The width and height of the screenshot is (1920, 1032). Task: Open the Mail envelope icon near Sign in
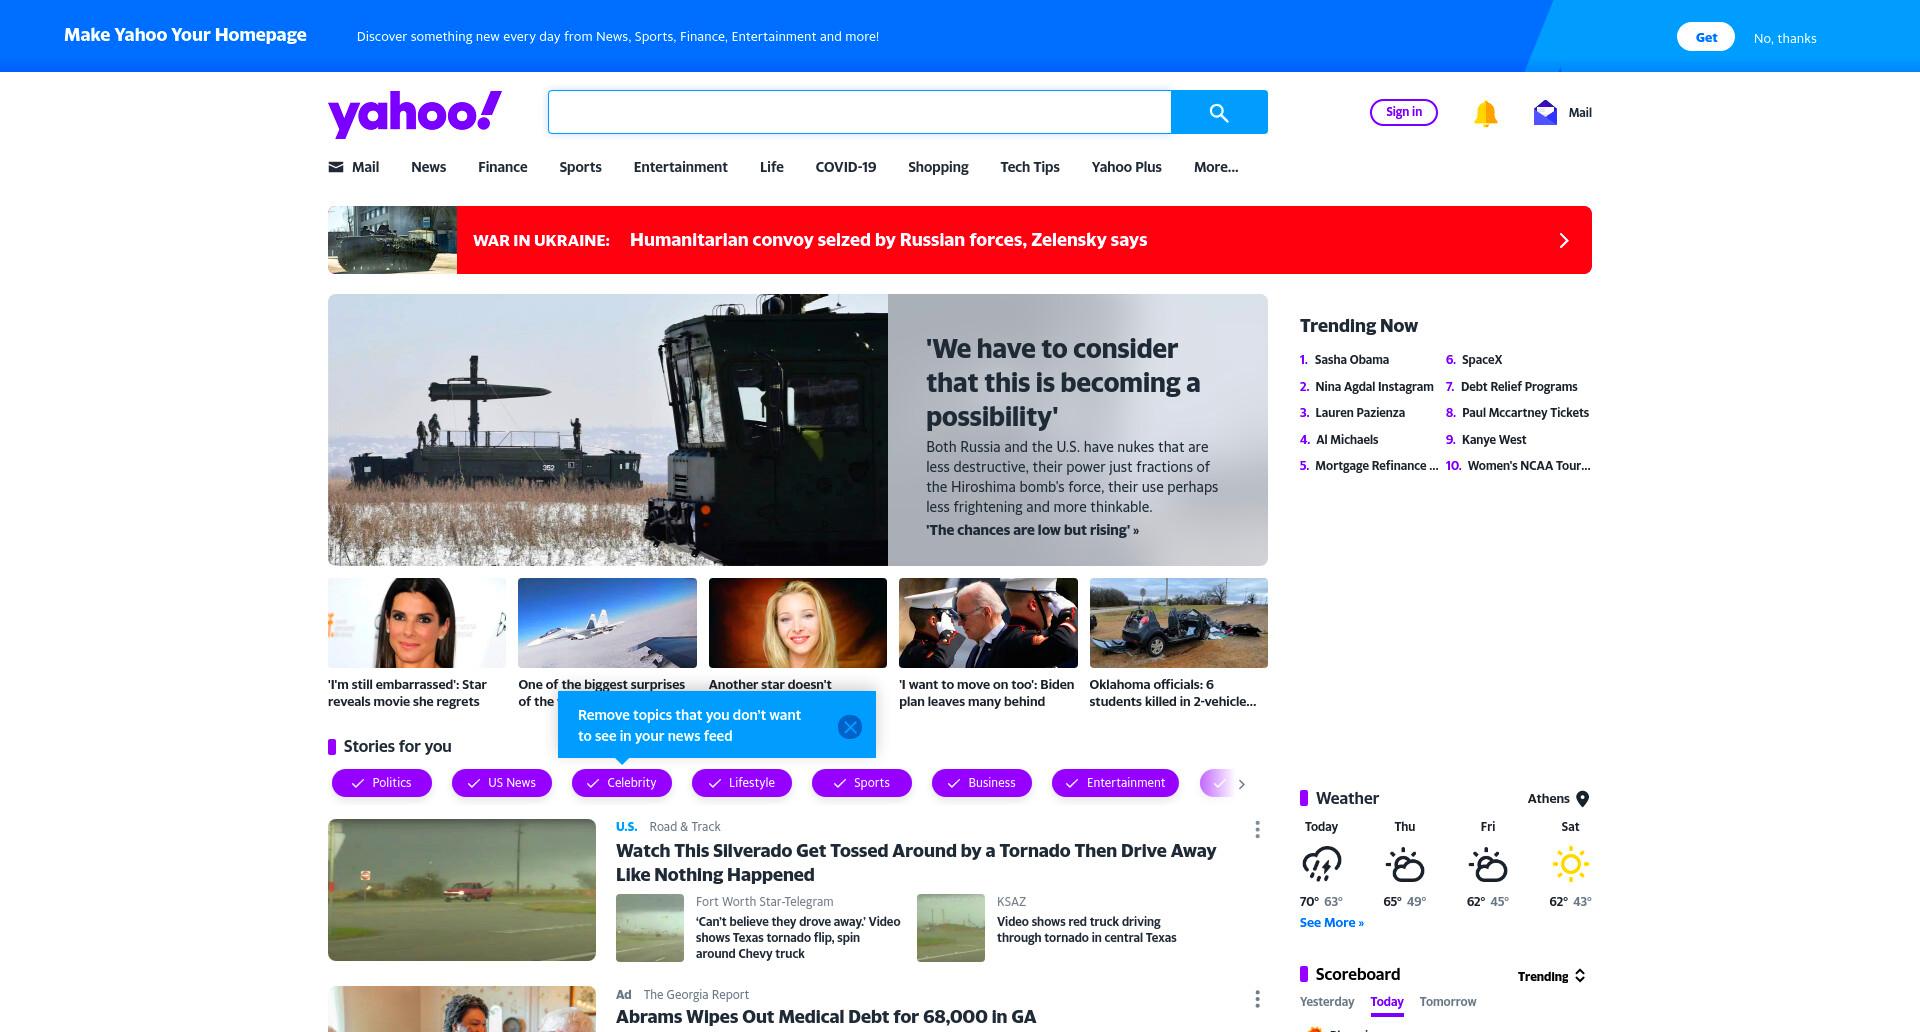point(1545,112)
